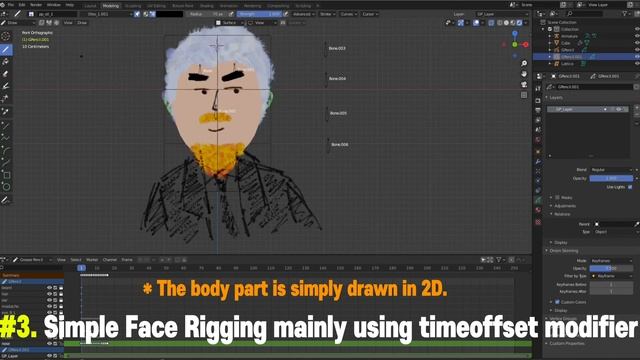Select the Erase tool
Screen dimensions: 640x360
pyautogui.click(x=6, y=74)
